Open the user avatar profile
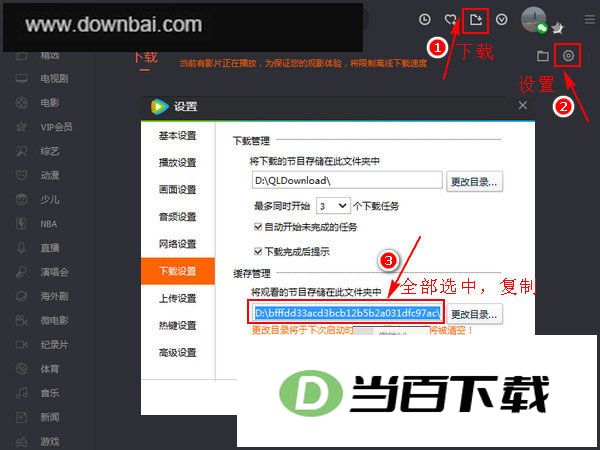The width and height of the screenshot is (600, 450). 533,20
